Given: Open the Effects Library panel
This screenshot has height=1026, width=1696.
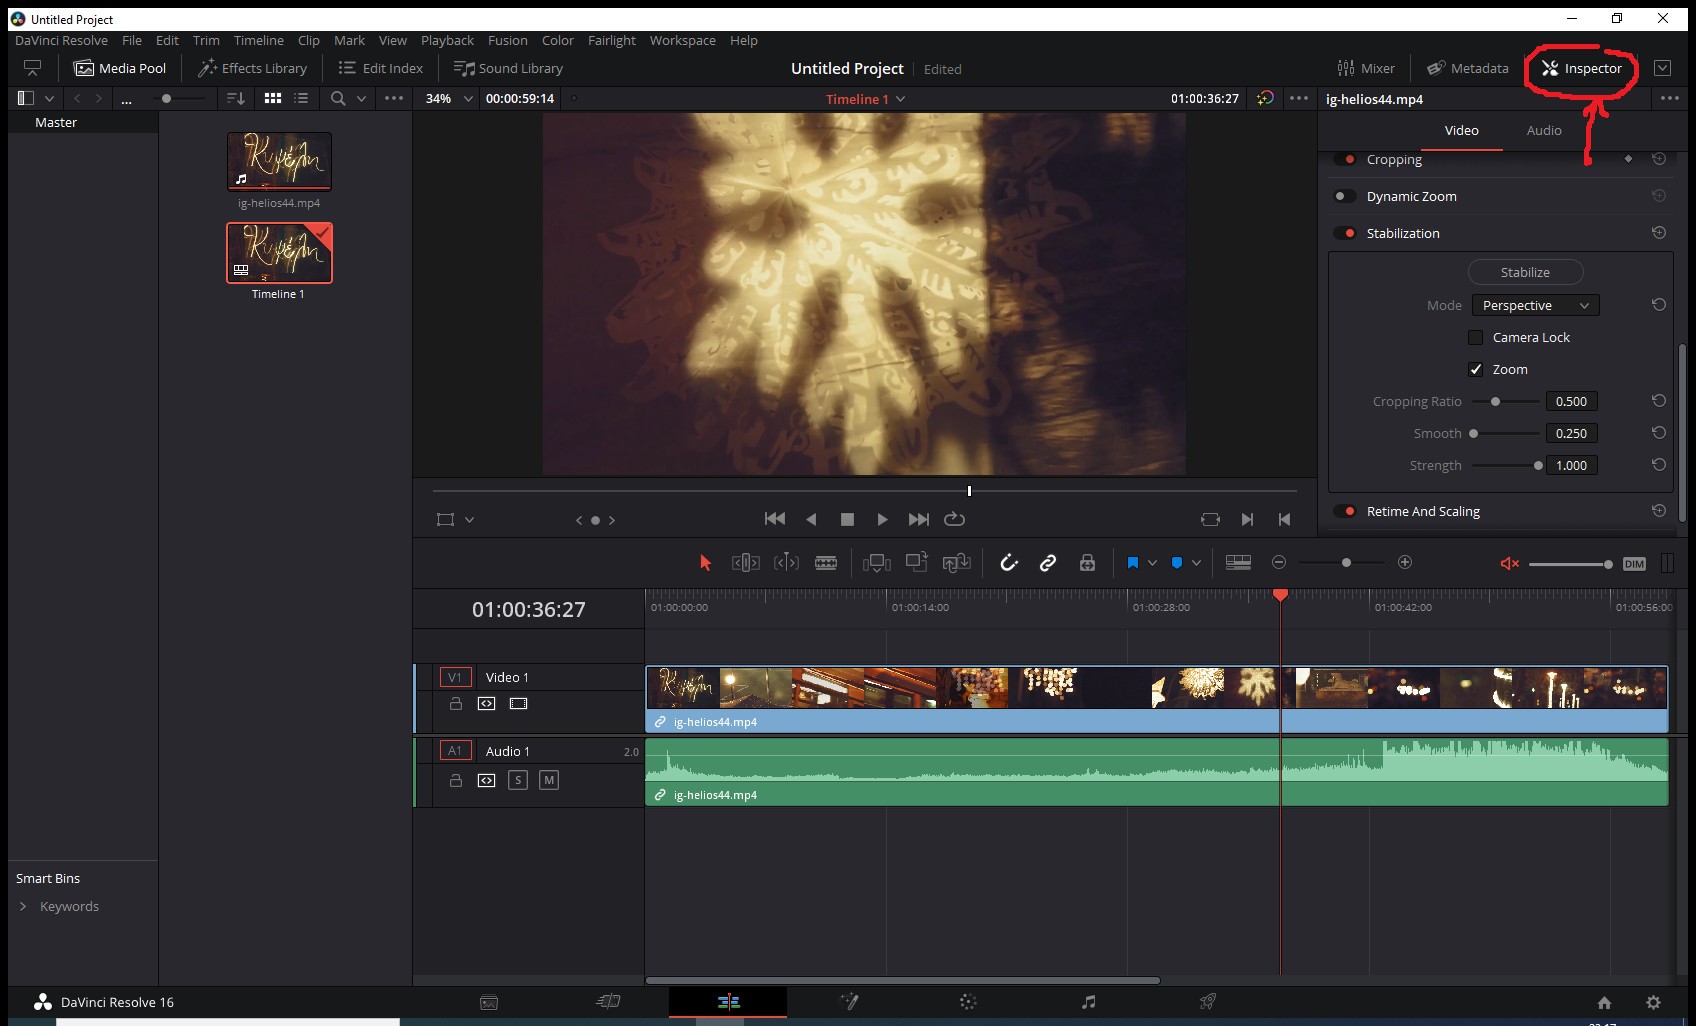Looking at the screenshot, I should coord(252,68).
